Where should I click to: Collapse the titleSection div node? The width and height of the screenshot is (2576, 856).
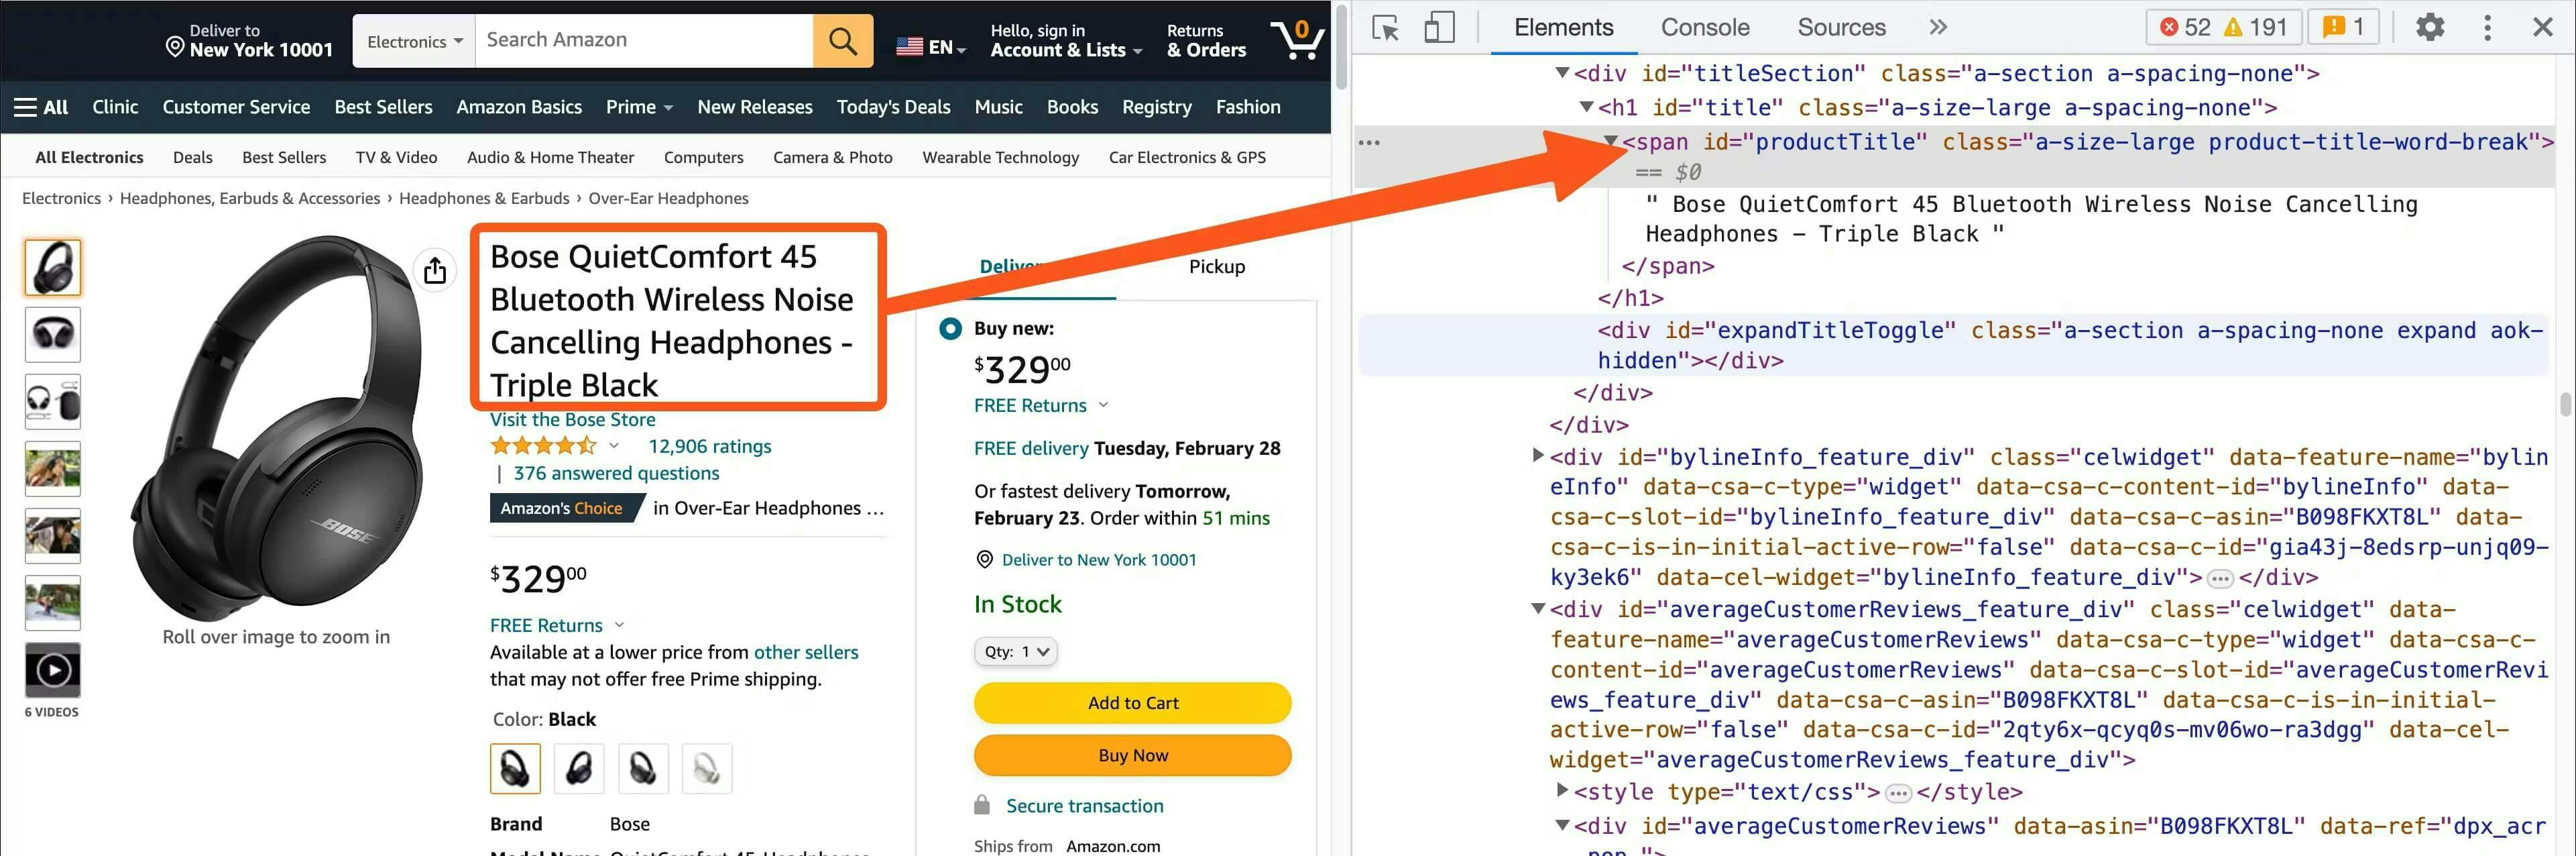point(1562,73)
